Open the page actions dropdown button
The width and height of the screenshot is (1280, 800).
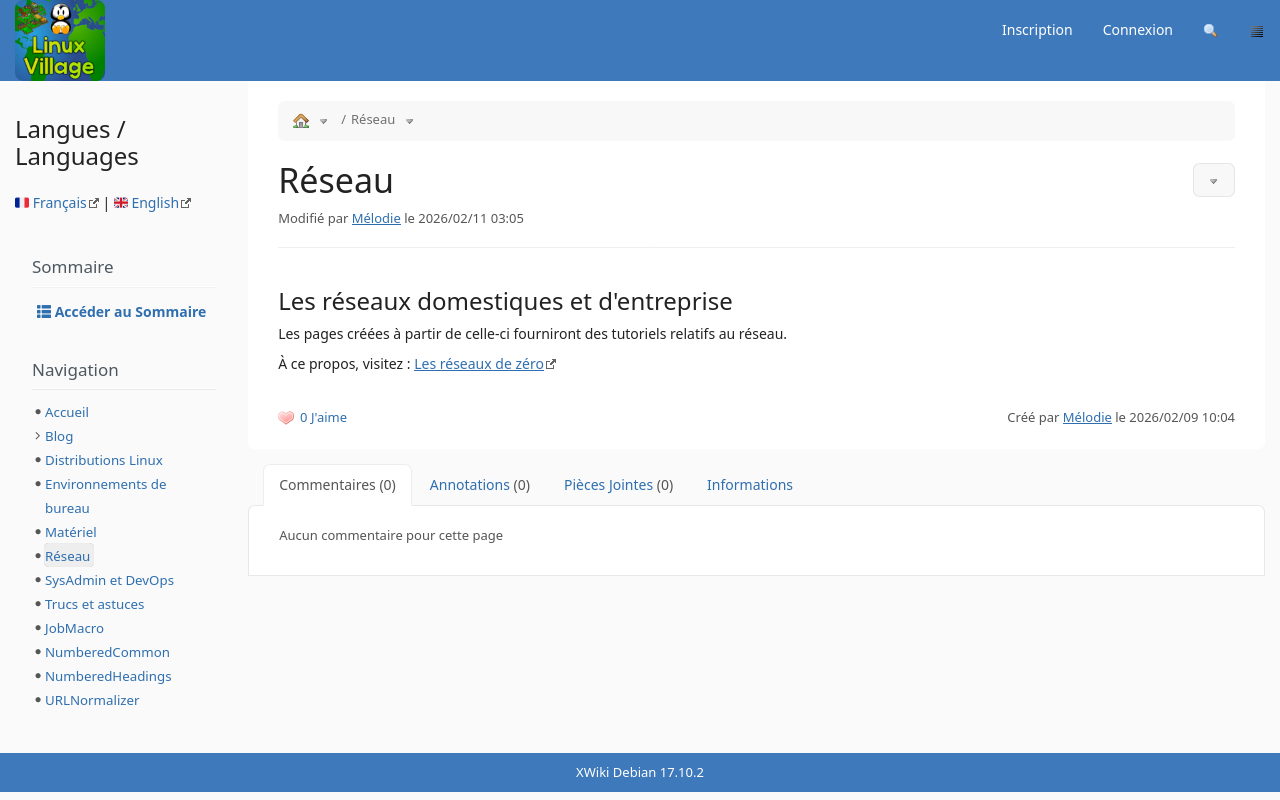[1213, 181]
